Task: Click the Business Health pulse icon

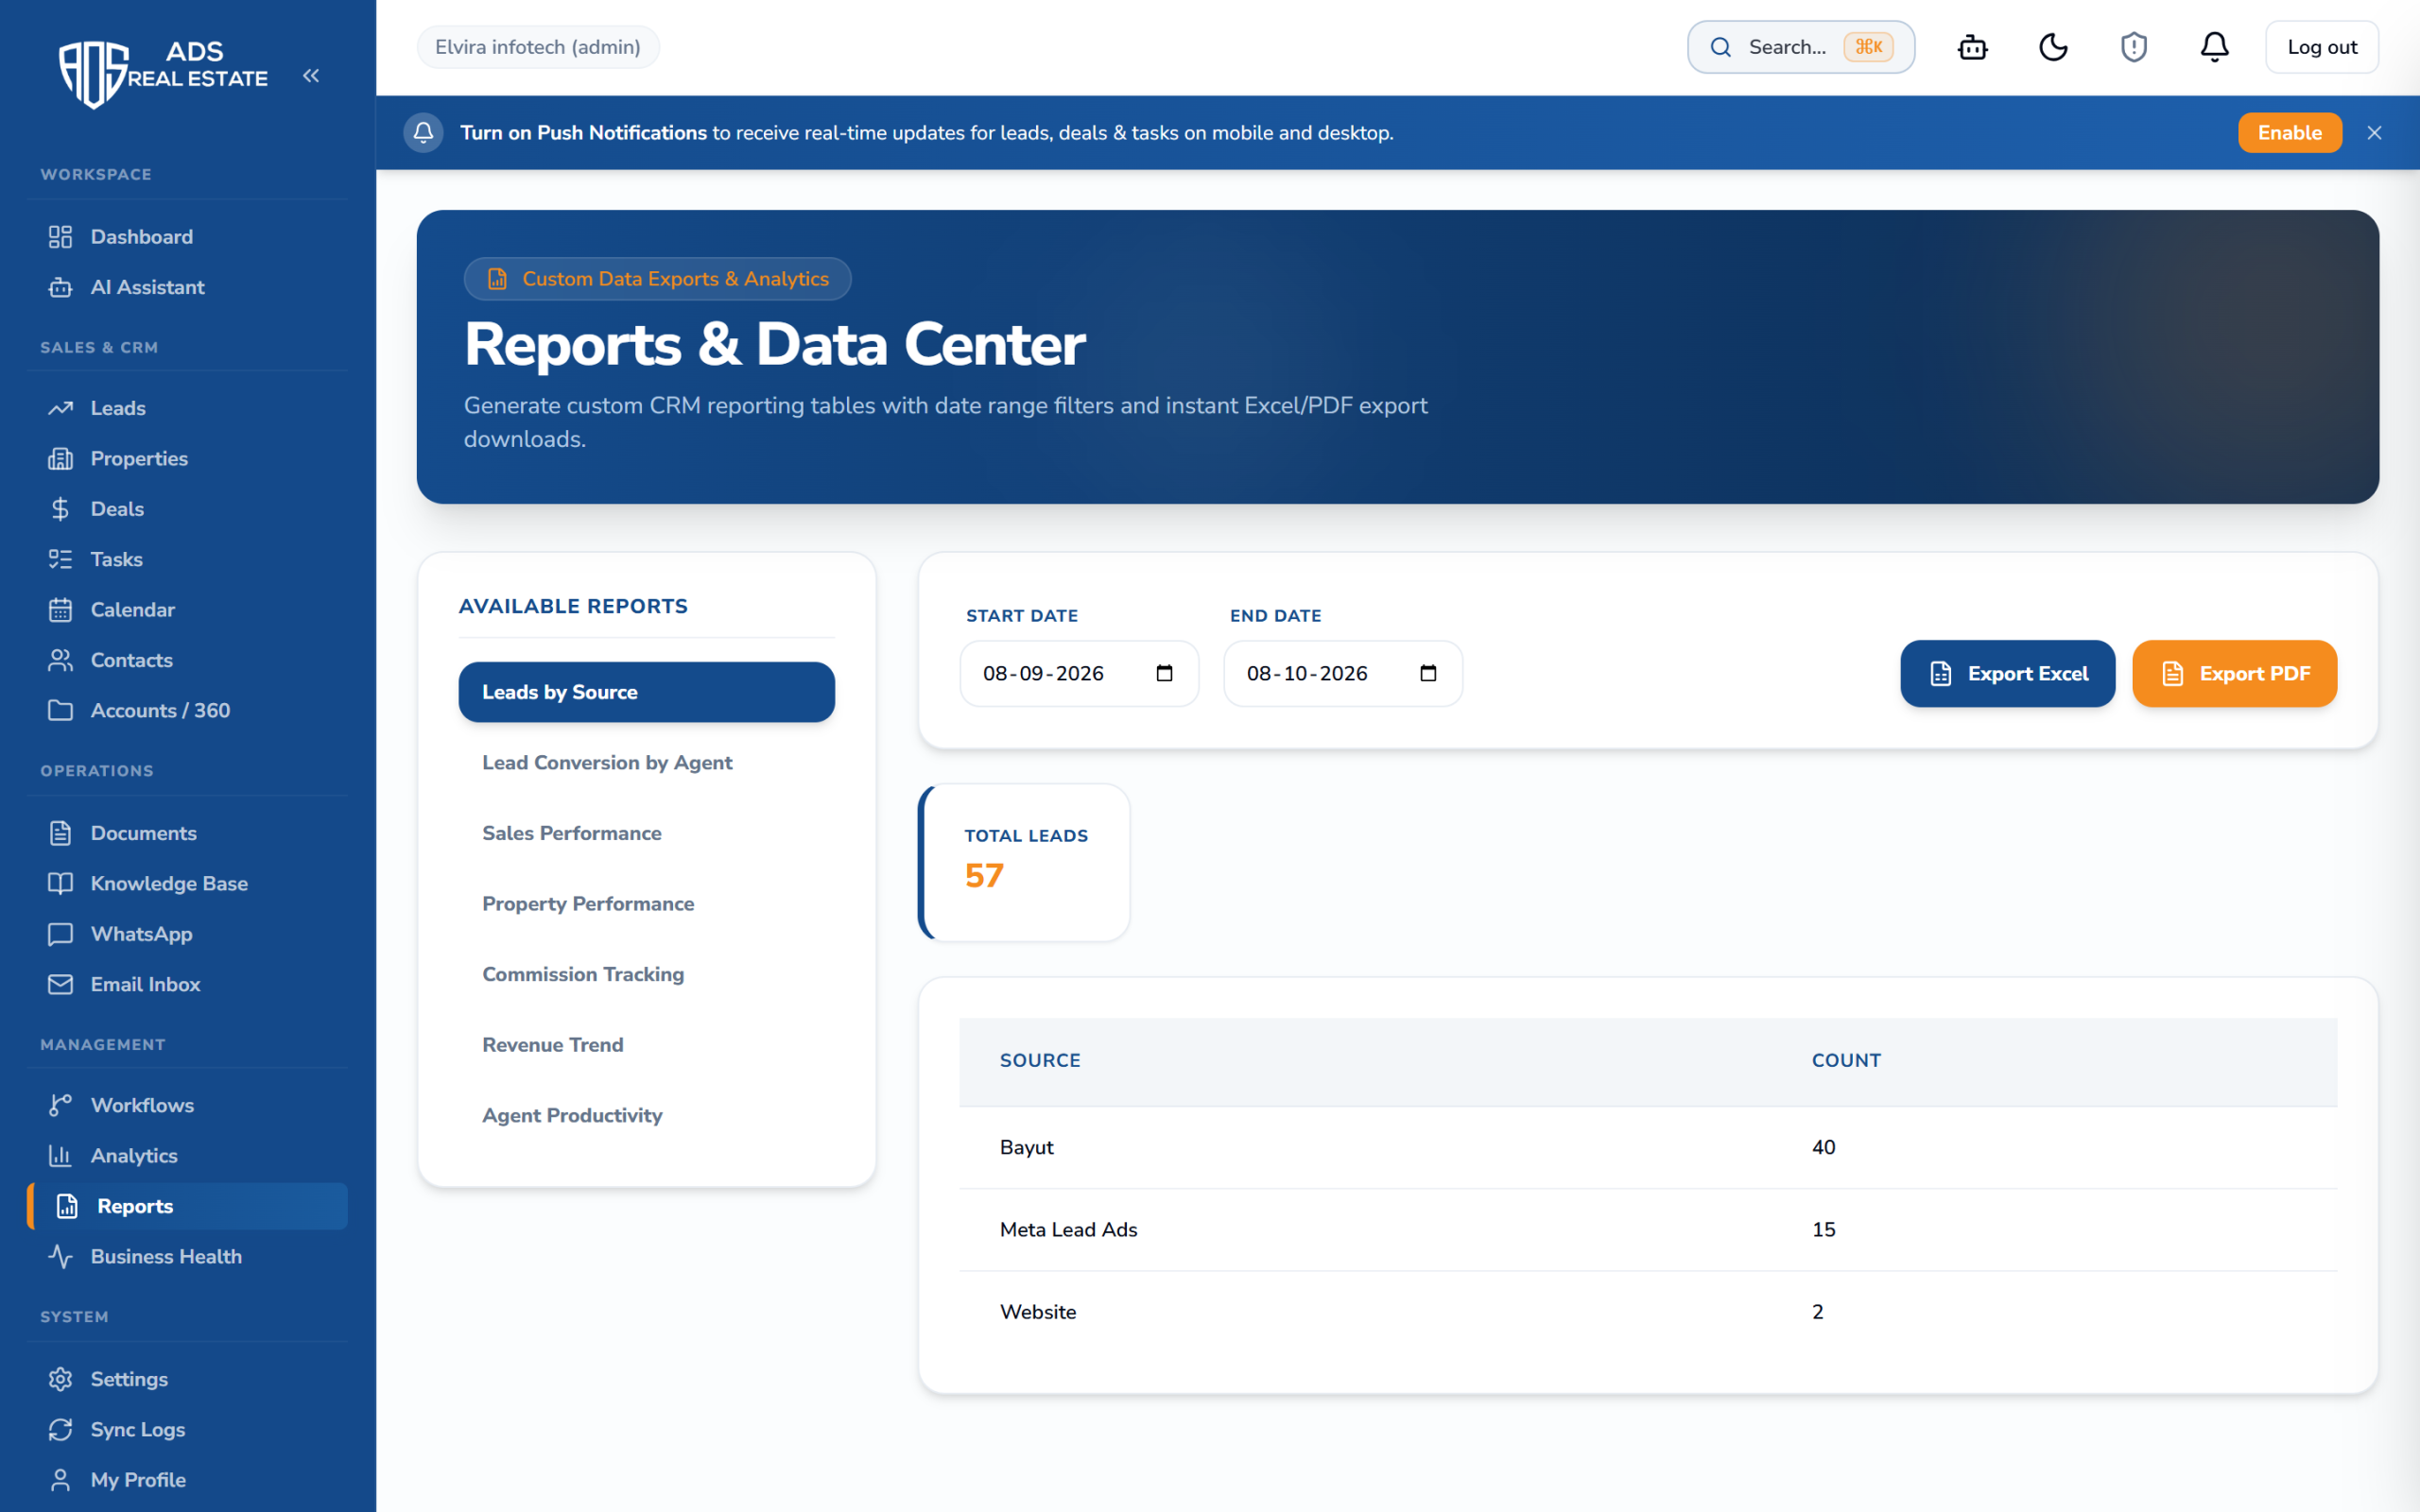Action: point(60,1256)
